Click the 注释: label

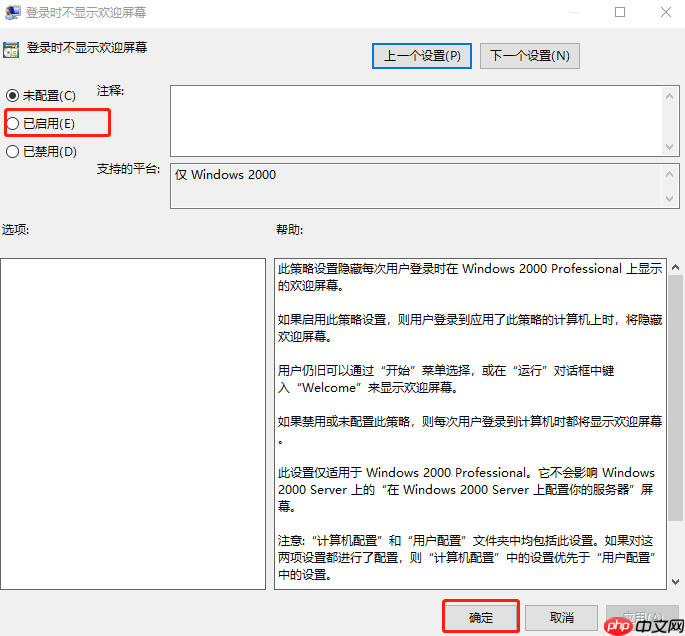click(x=110, y=91)
